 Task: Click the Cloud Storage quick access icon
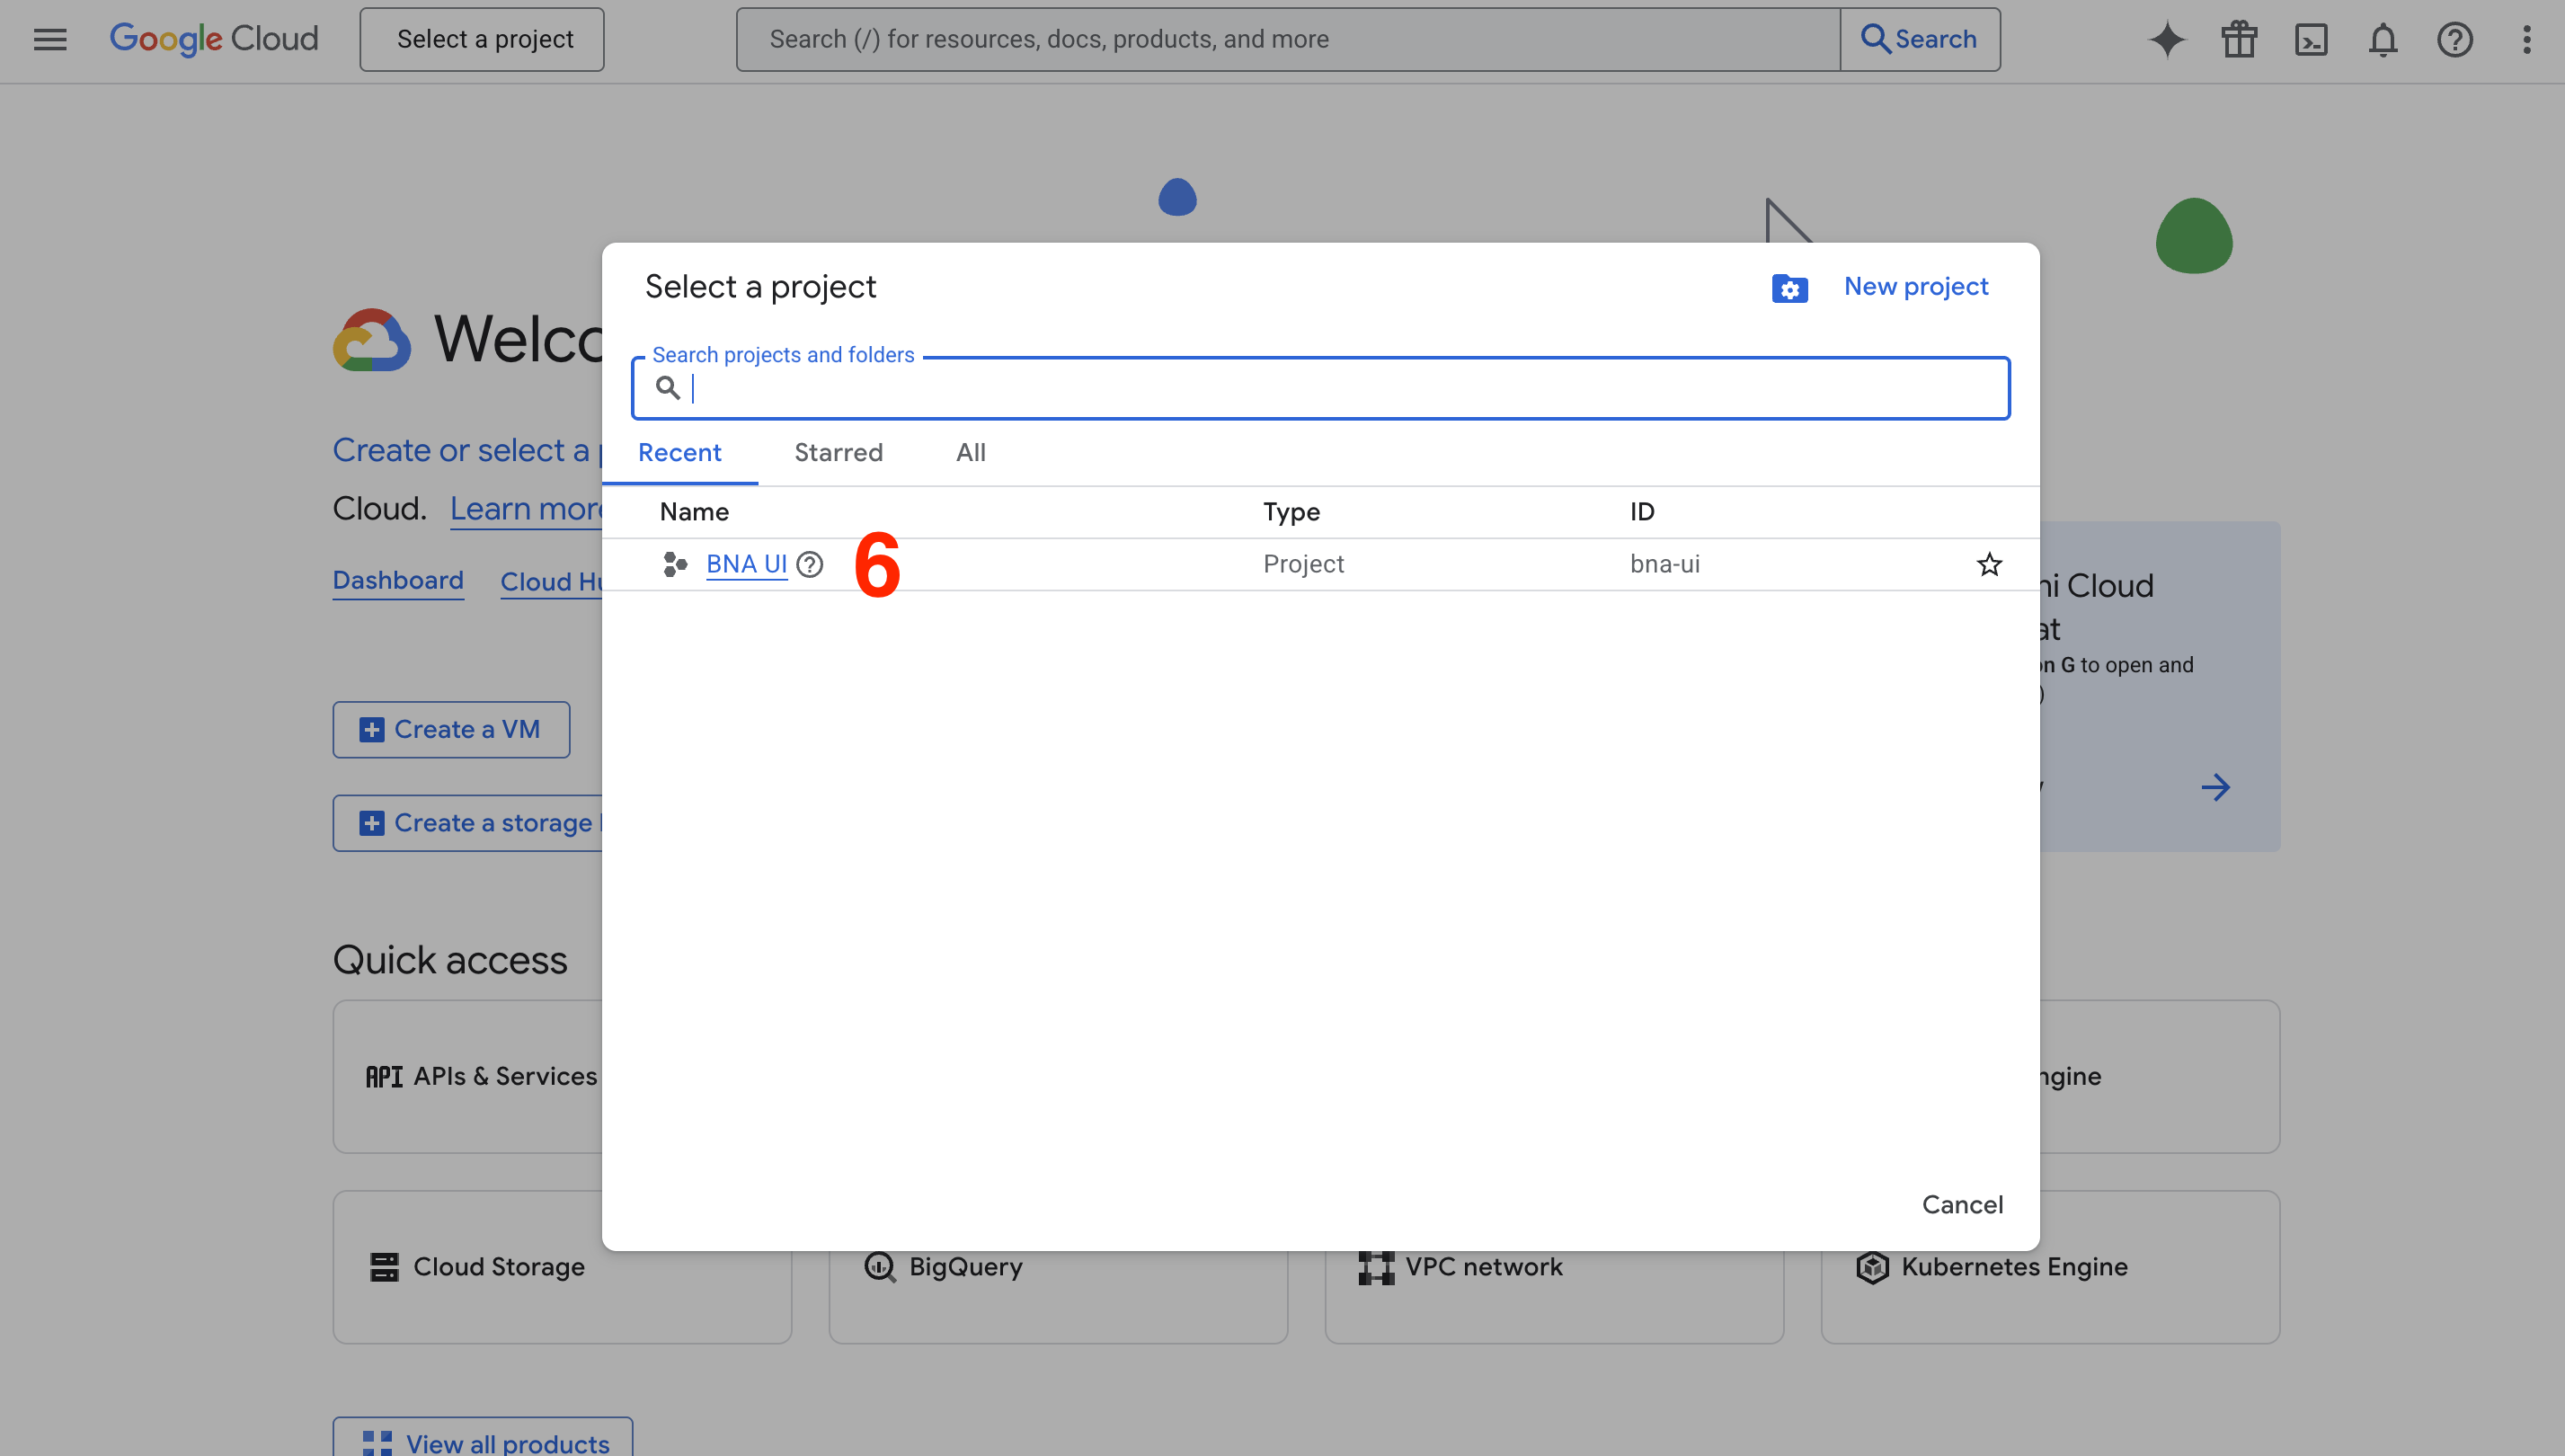click(x=384, y=1266)
